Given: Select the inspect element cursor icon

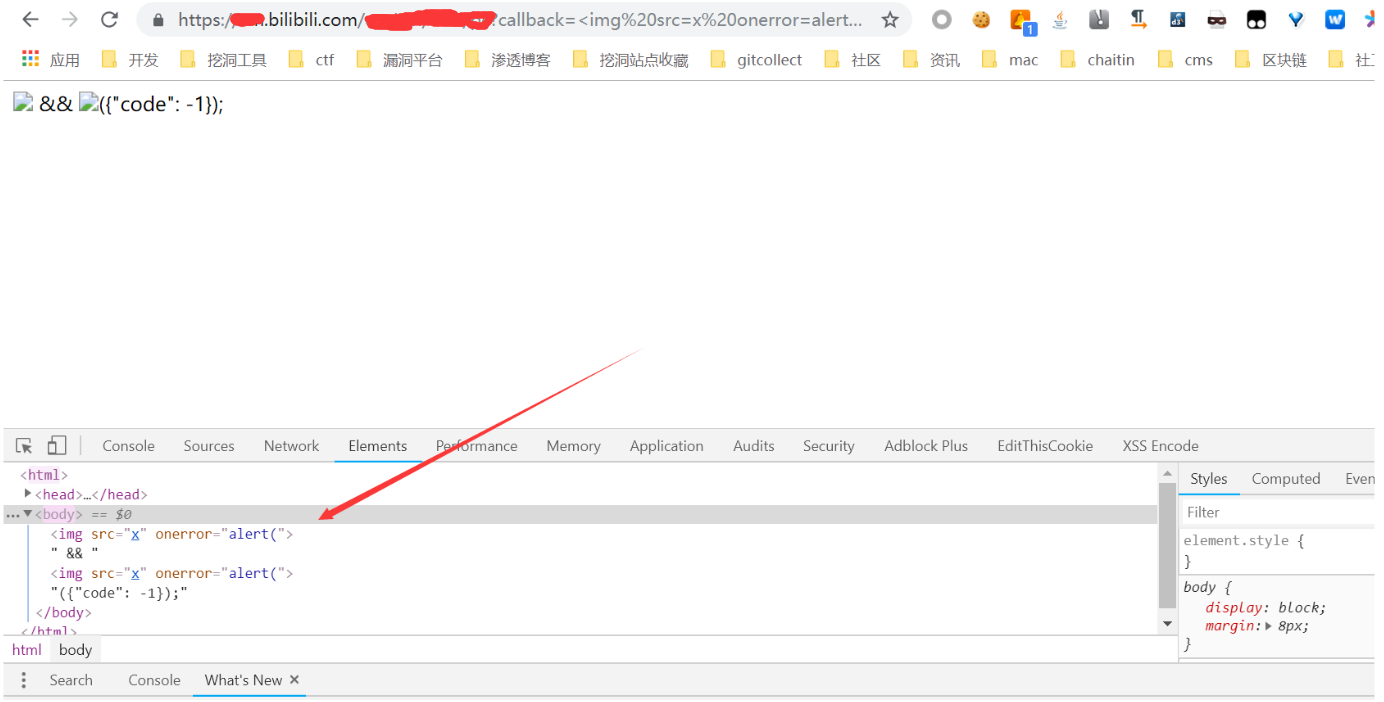Looking at the screenshot, I should pos(25,446).
